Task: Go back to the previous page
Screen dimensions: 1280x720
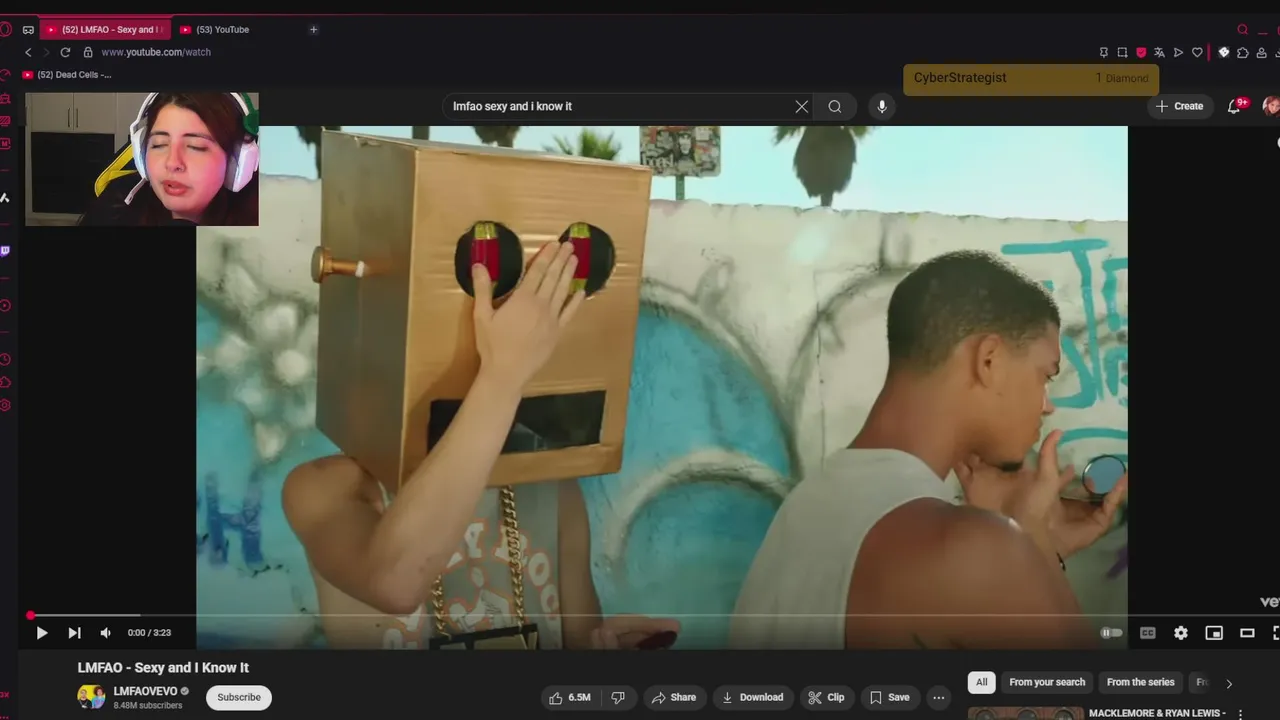Action: pos(28,52)
